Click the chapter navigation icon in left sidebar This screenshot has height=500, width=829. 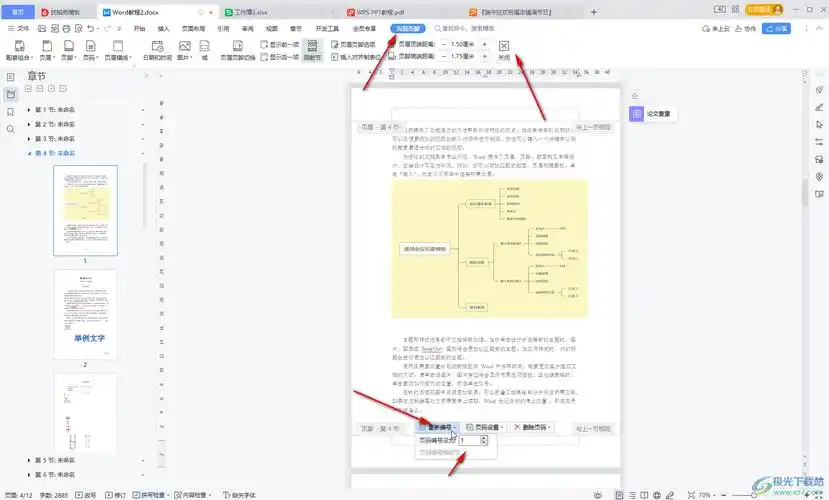pos(11,95)
